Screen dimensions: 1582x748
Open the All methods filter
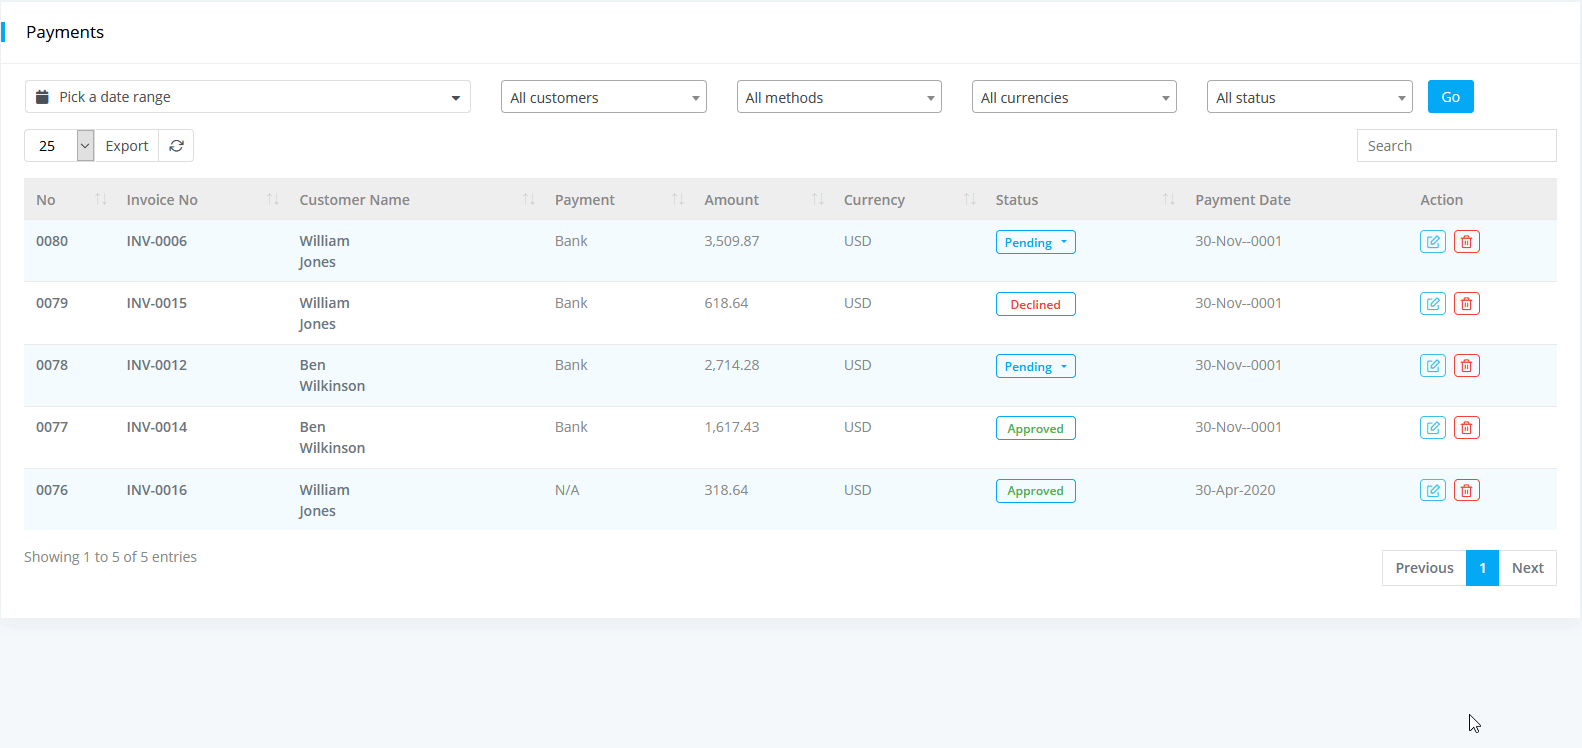click(x=838, y=97)
